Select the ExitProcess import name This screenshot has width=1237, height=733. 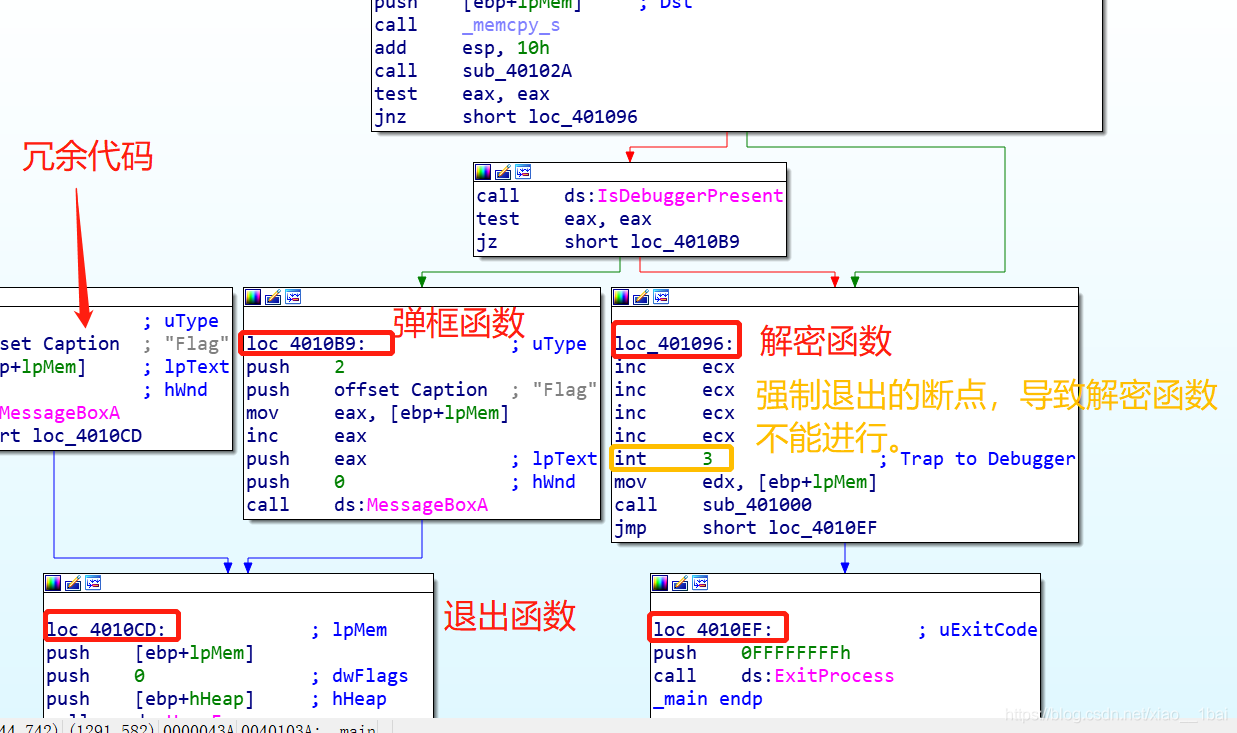click(x=834, y=676)
